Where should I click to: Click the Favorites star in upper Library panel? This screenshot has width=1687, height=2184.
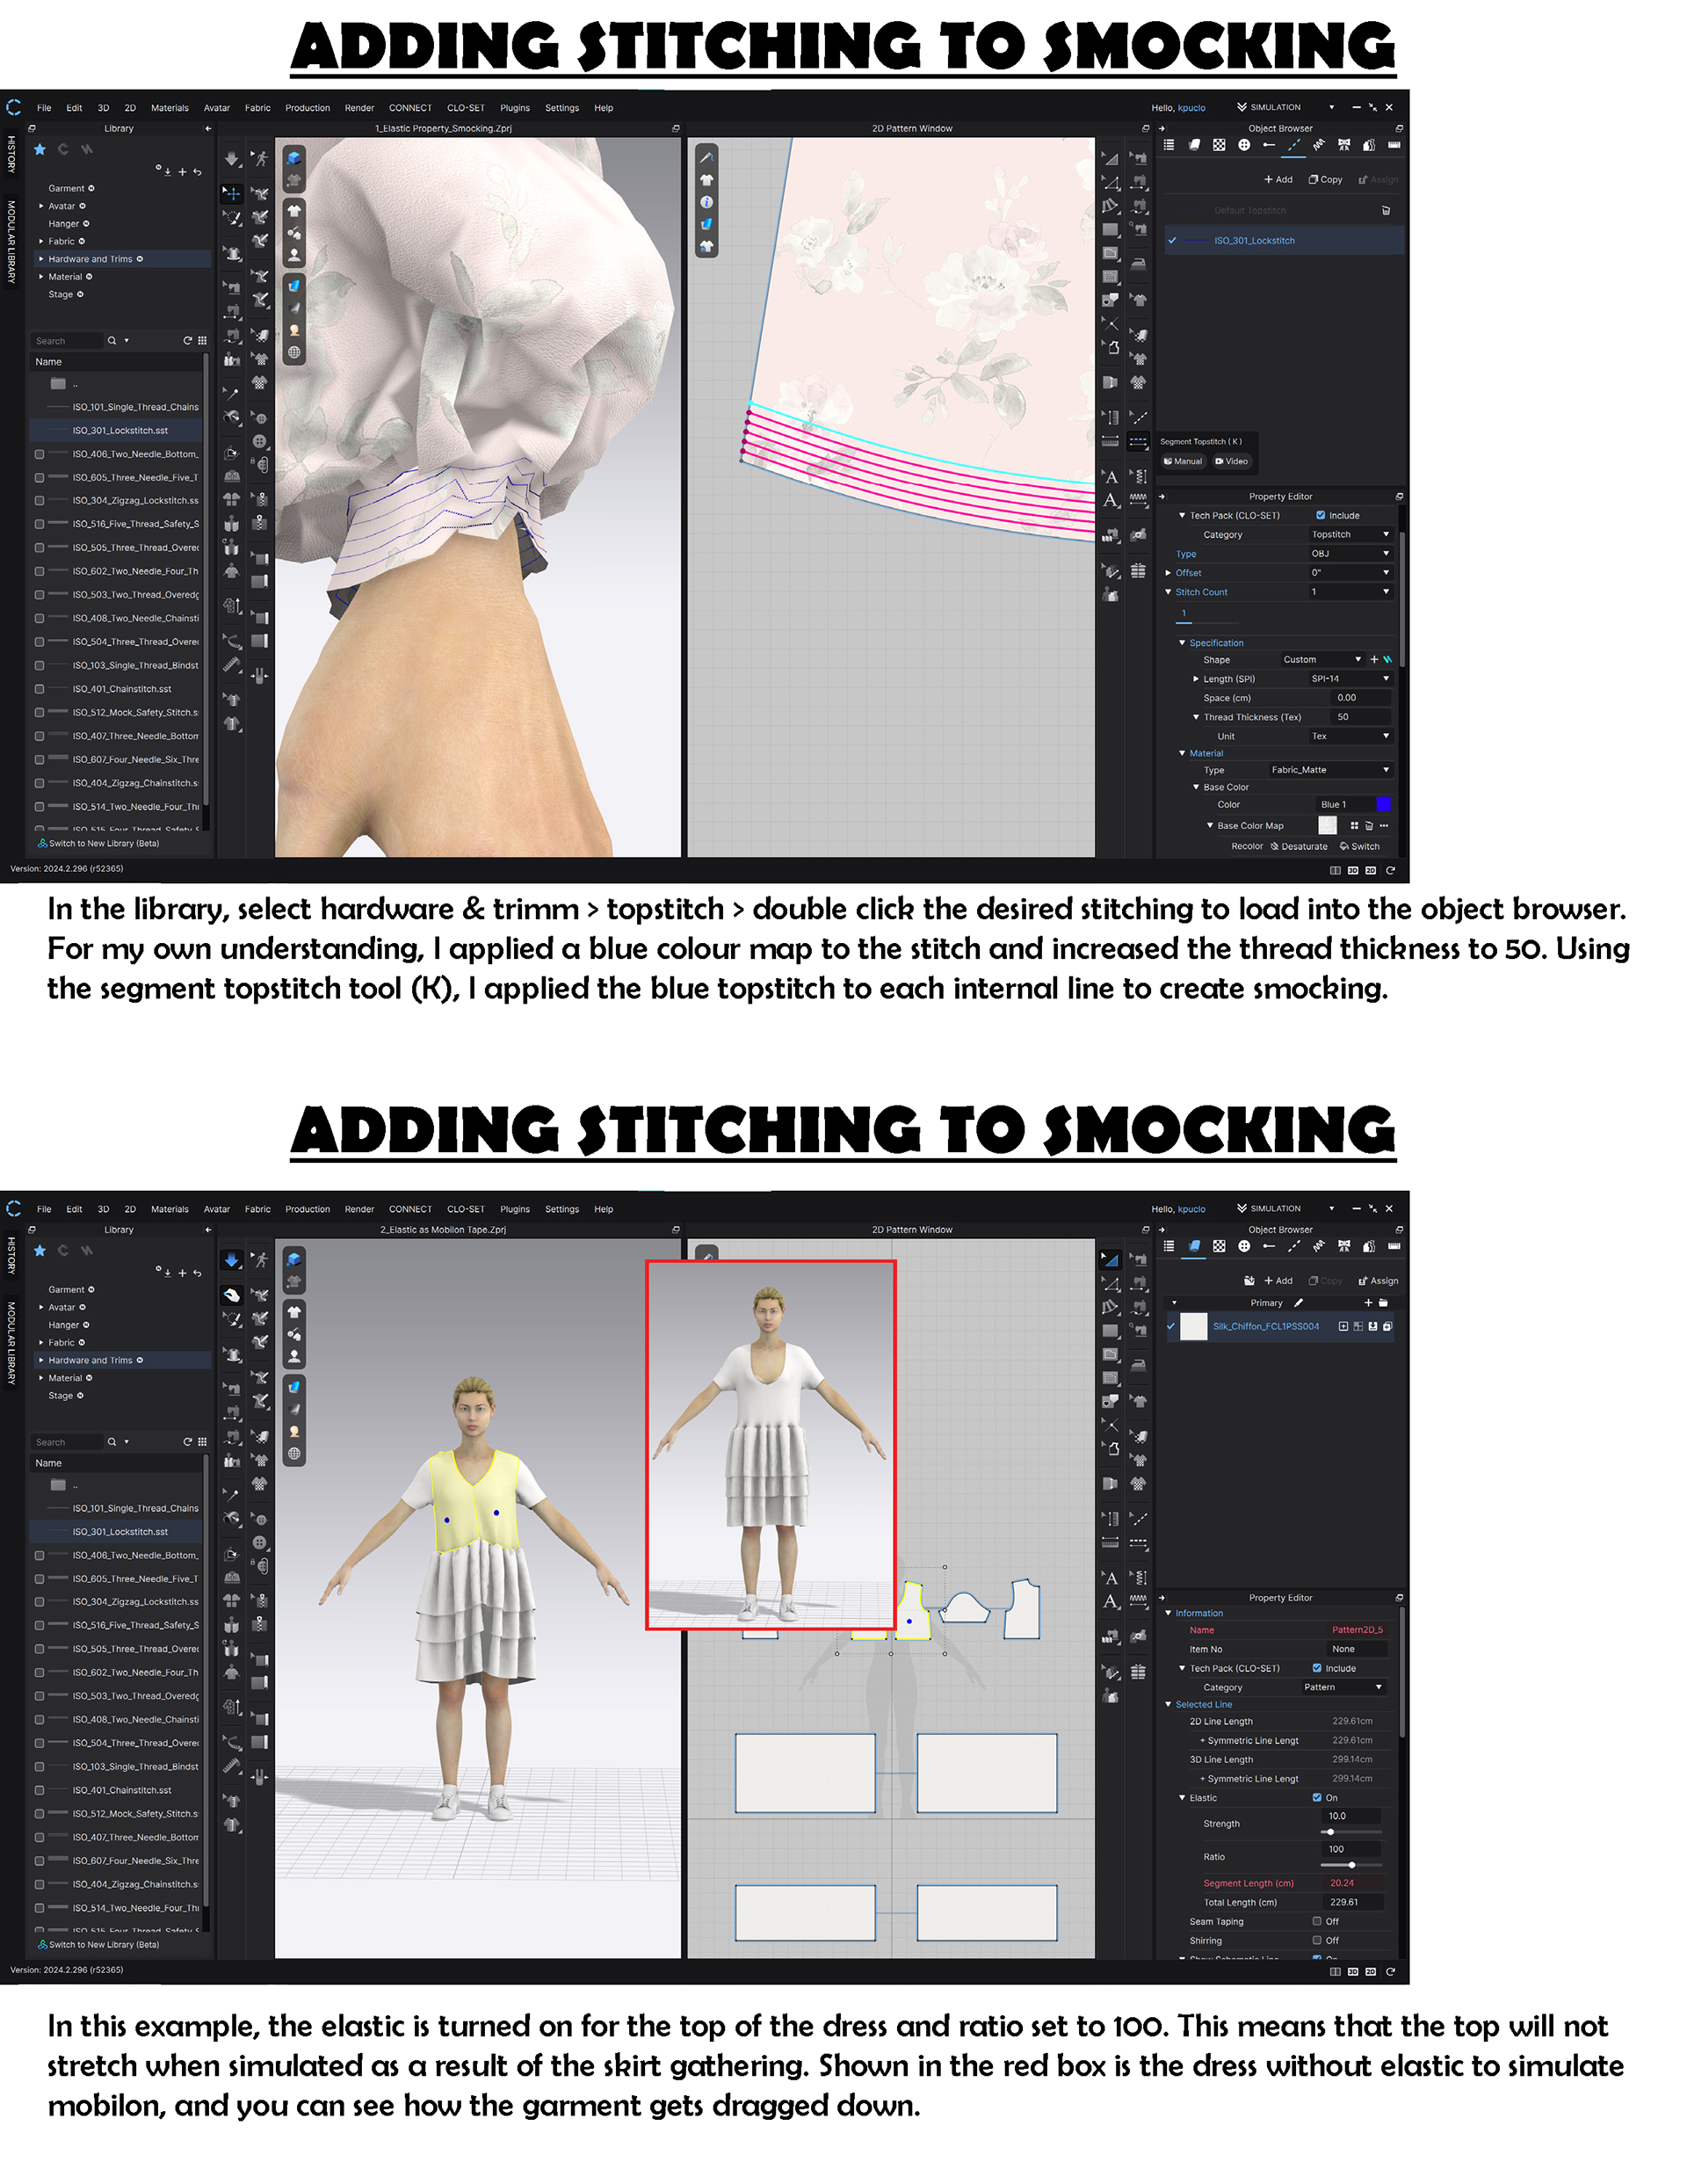click(40, 149)
